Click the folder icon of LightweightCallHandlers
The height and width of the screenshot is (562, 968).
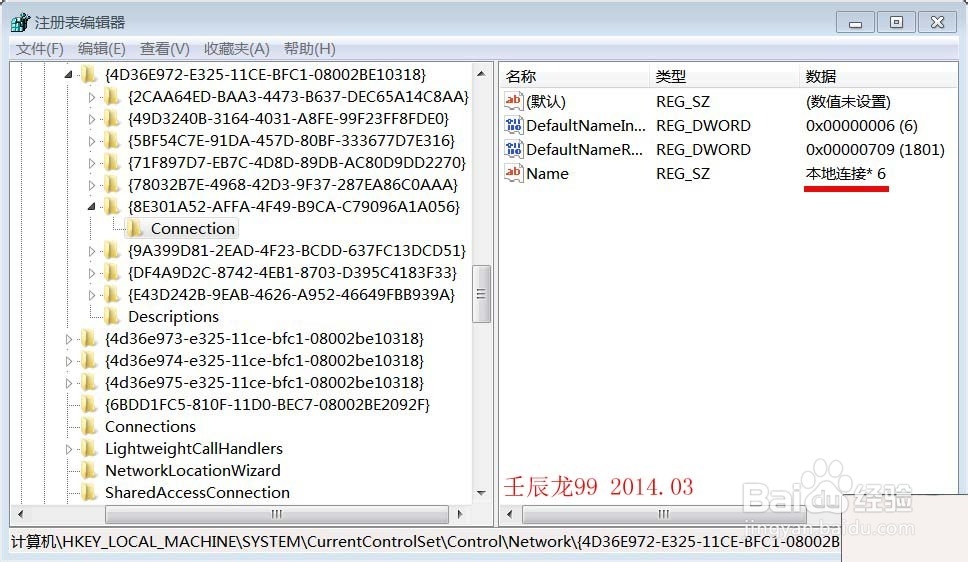89,448
